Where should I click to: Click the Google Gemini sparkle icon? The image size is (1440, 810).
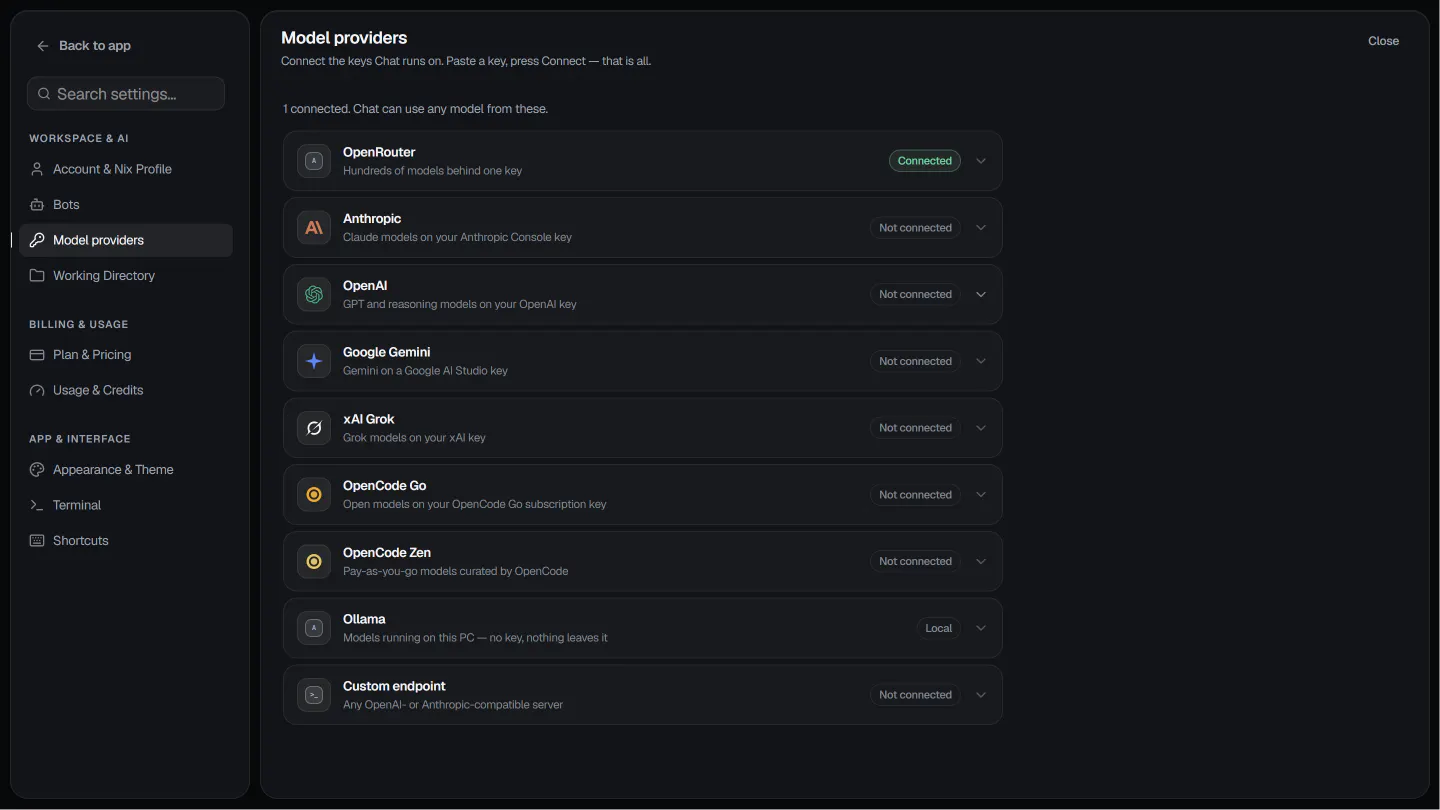point(314,361)
